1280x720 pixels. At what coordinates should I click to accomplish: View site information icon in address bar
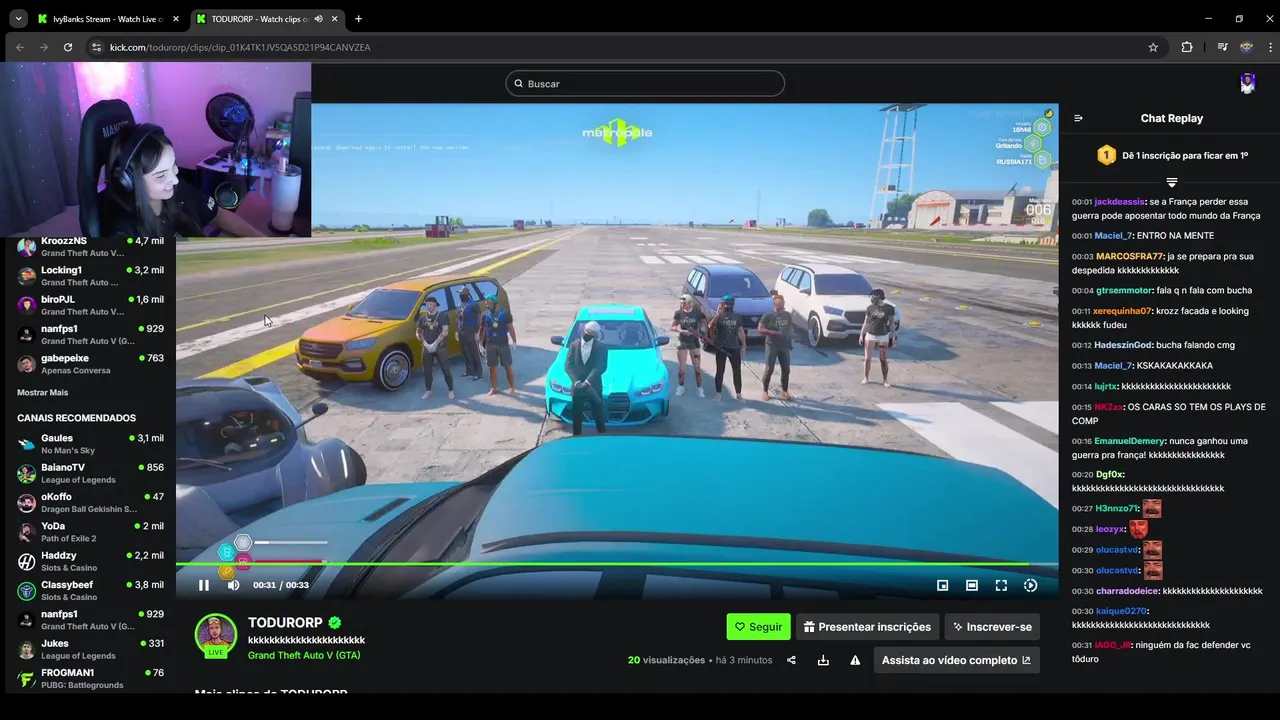(x=96, y=47)
